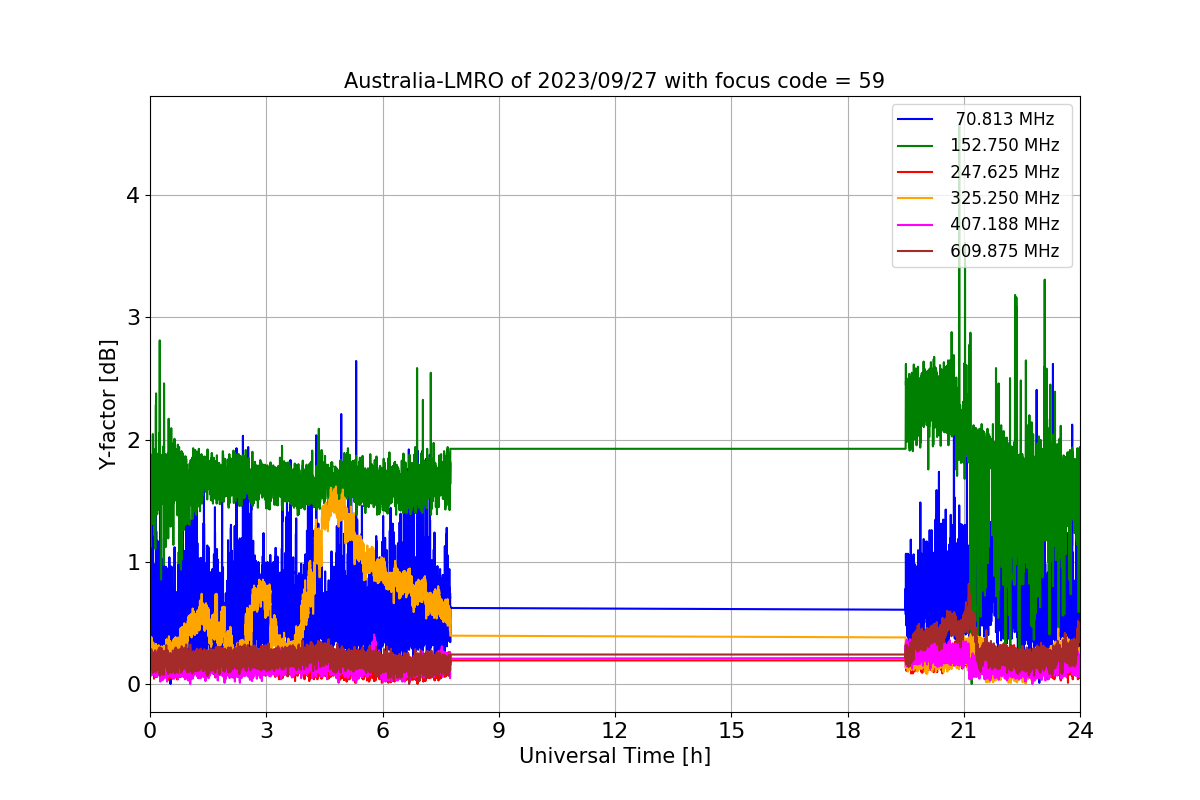Click the x-axis tick label 0
1200x800 pixels.
tap(150, 730)
